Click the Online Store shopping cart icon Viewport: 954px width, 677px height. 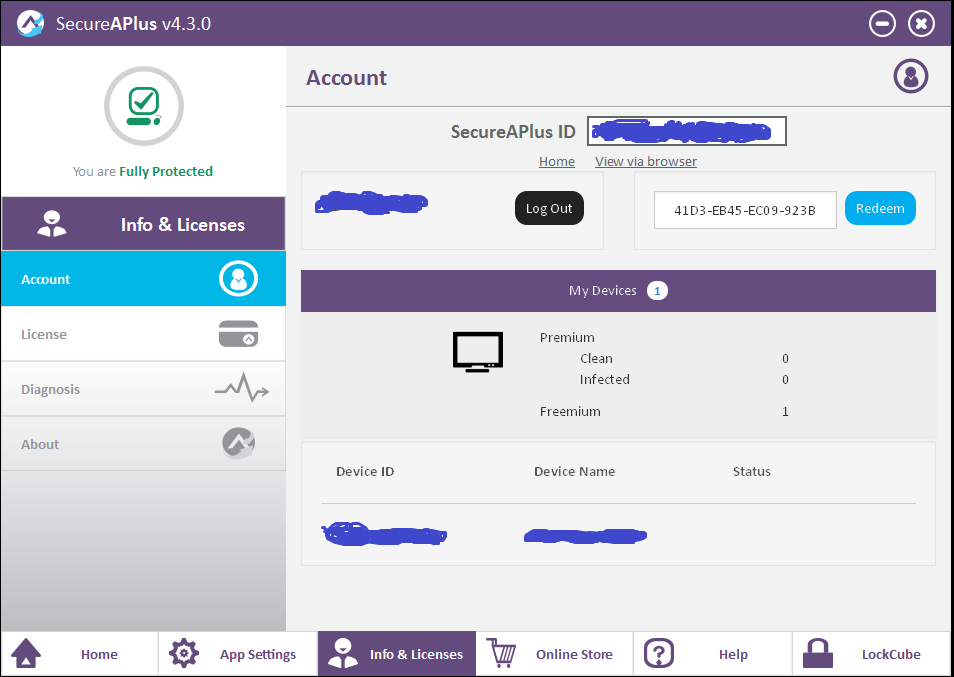[501, 653]
